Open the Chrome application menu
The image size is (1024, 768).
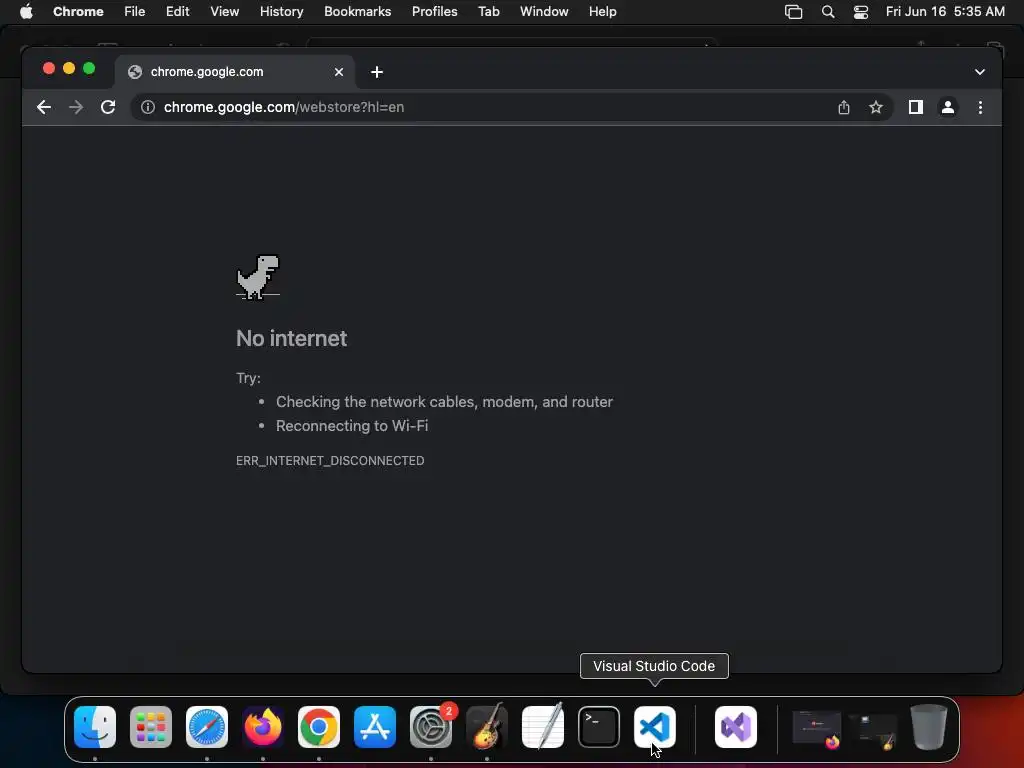point(78,12)
